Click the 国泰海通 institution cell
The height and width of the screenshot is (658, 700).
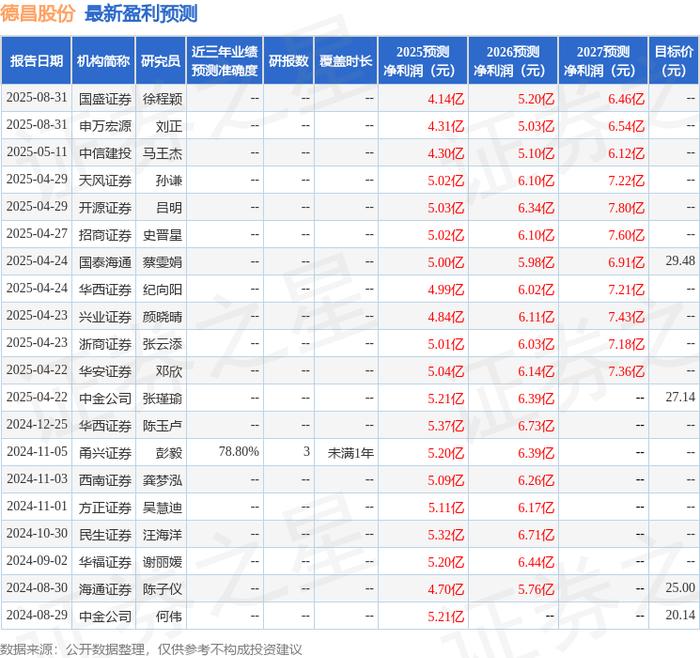pos(105,262)
